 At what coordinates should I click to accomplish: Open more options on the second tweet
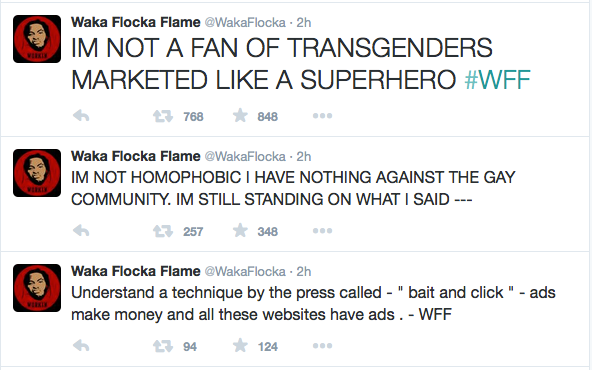coord(322,231)
